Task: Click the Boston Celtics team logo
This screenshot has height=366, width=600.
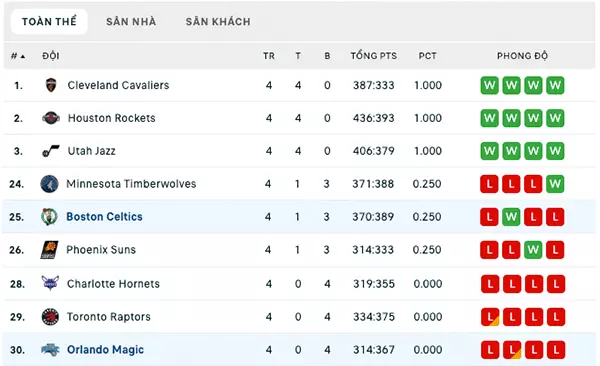Action: tap(50, 217)
